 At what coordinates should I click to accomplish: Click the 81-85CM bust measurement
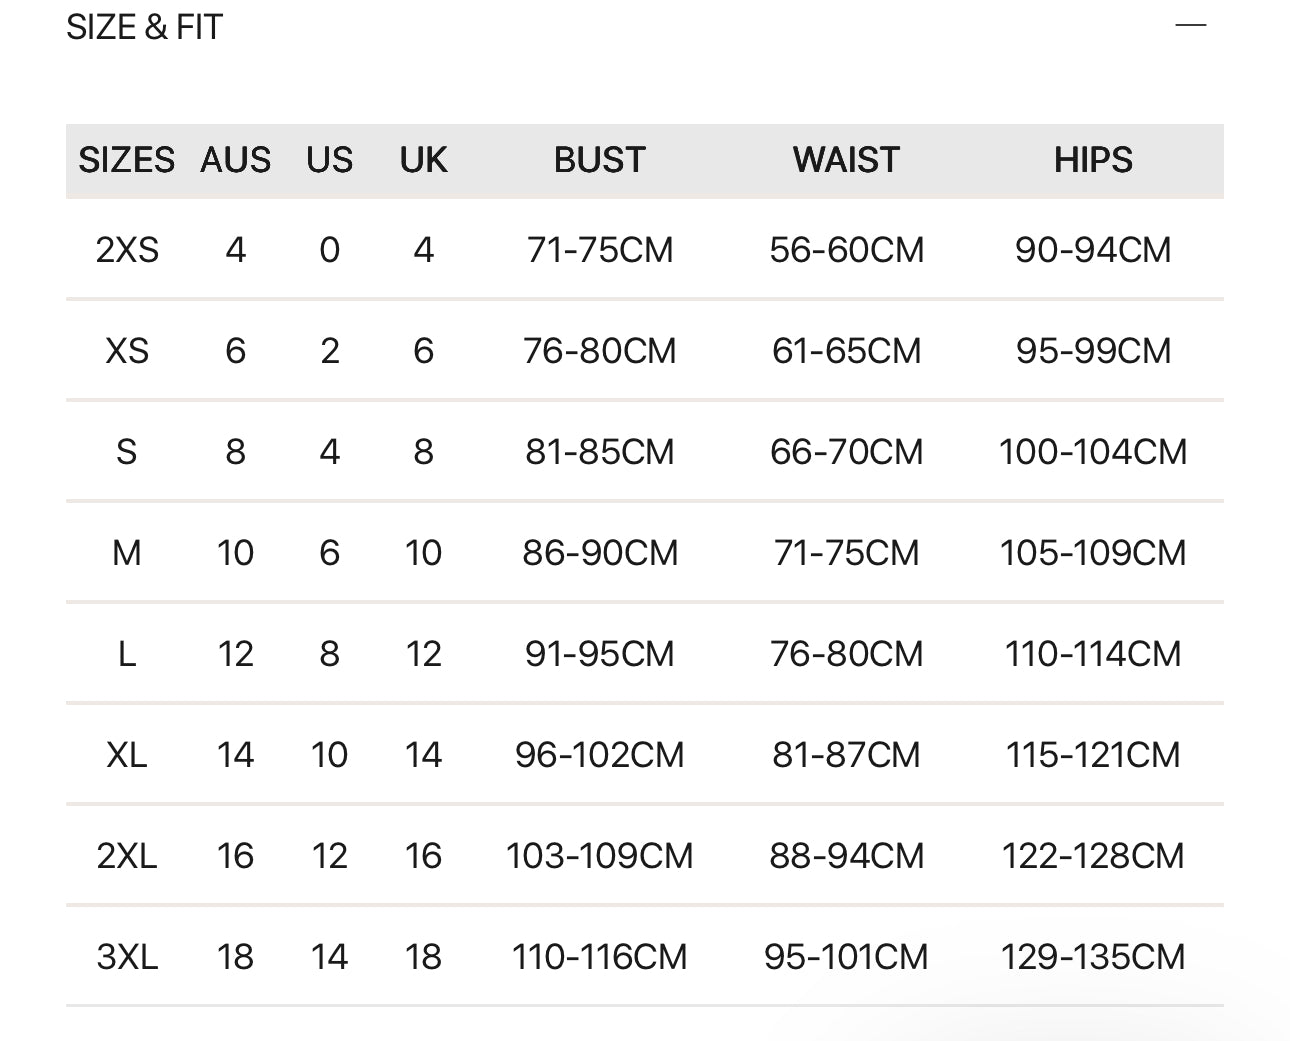599,452
